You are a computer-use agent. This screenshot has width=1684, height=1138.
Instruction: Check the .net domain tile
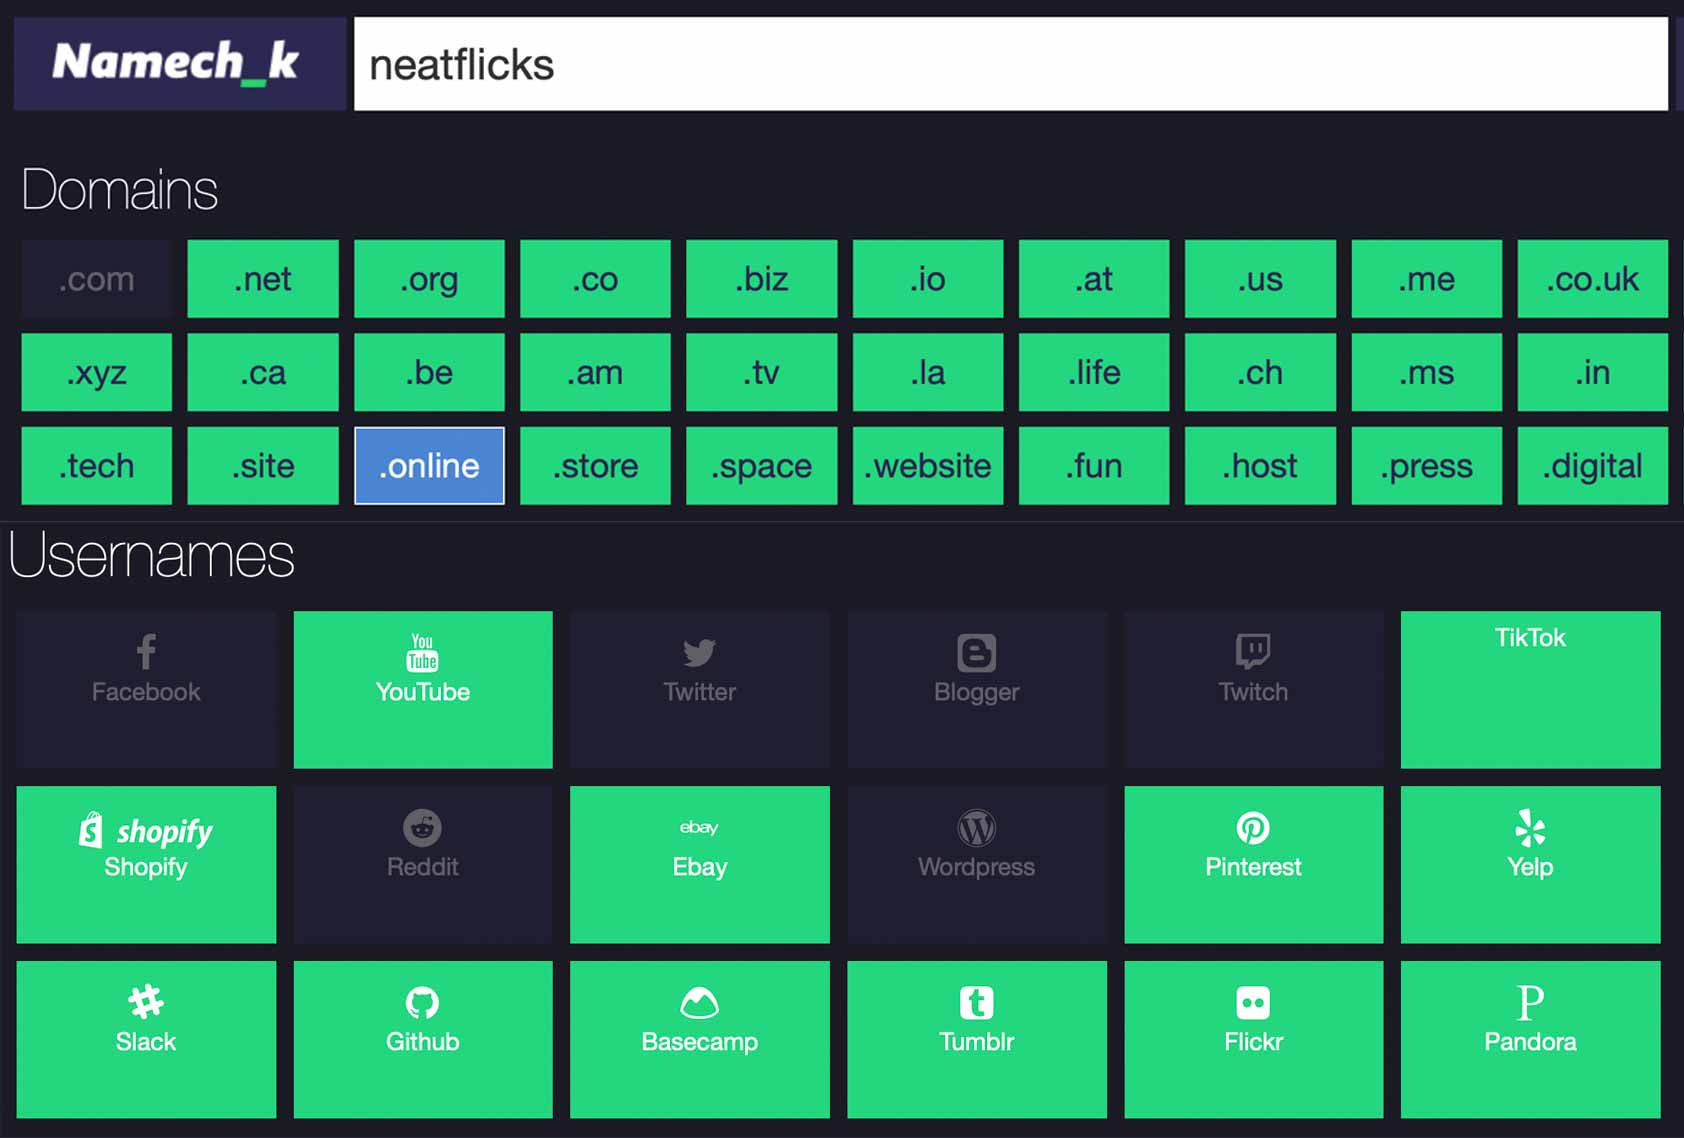pos(263,279)
